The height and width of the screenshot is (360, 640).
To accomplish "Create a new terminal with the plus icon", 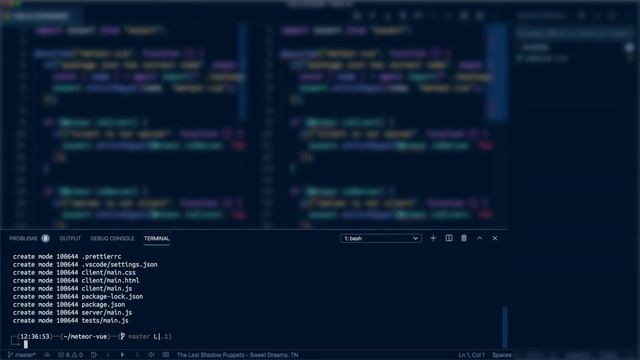I will coord(433,238).
